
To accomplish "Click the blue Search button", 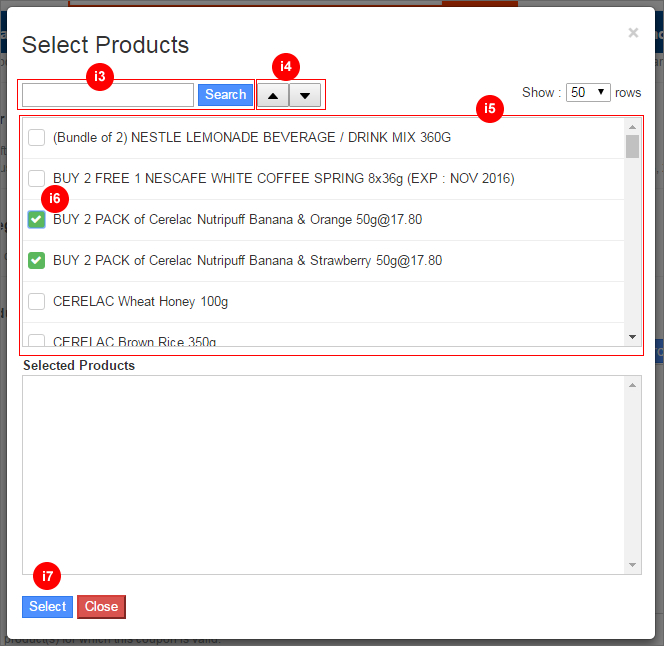I will 225,95.
